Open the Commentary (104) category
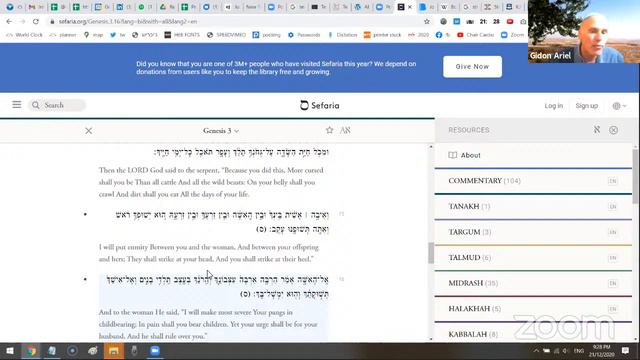The height and width of the screenshot is (360, 640). [x=533, y=181]
